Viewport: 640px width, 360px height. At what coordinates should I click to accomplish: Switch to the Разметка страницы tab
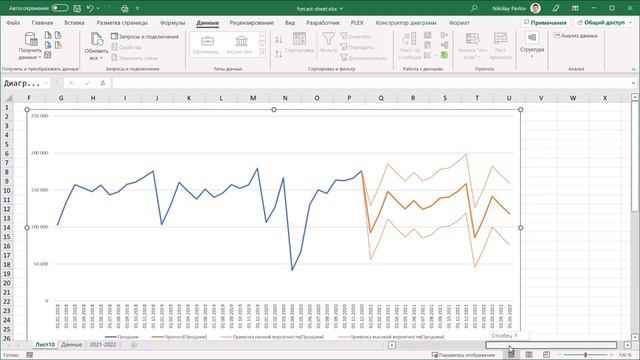(122, 23)
